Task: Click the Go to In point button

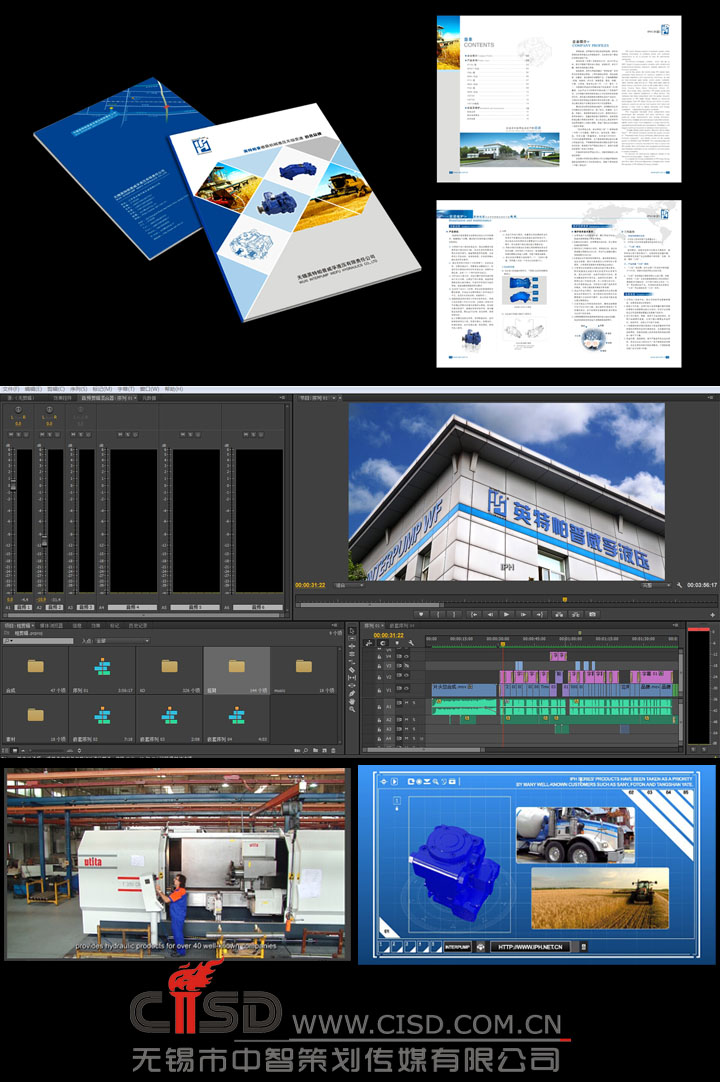Action: click(474, 614)
